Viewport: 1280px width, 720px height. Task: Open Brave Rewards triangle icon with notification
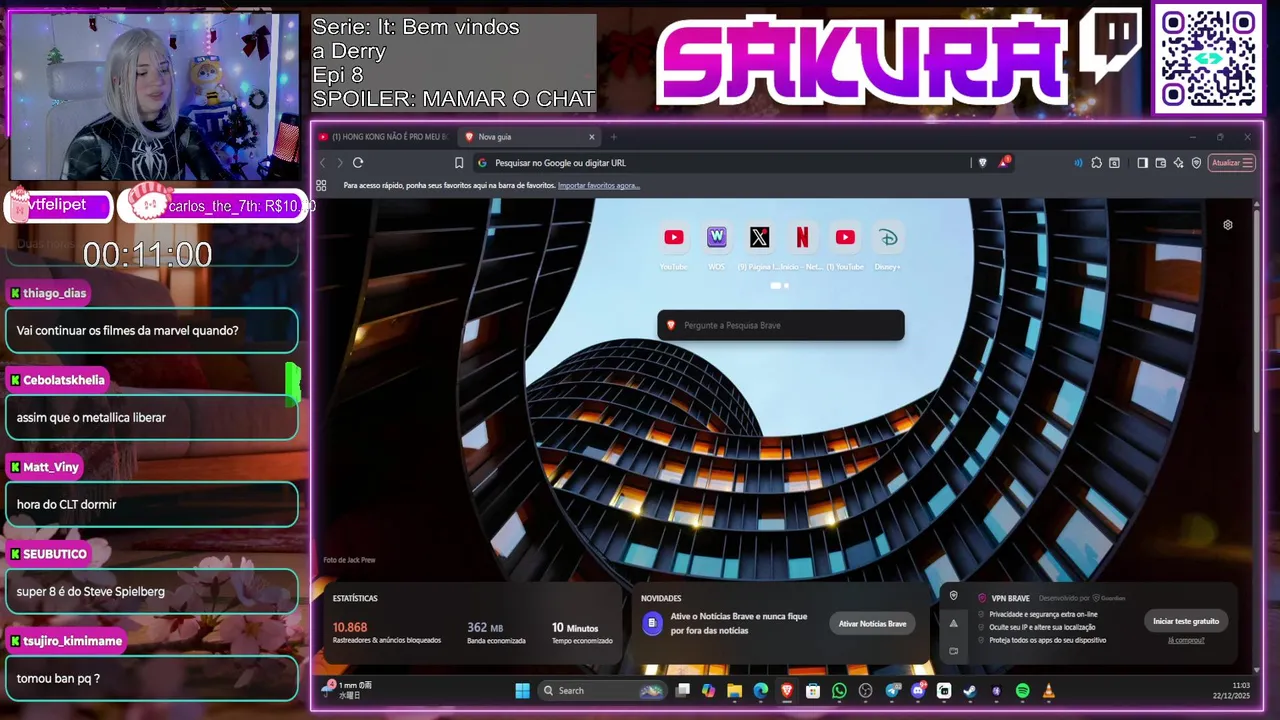[x=1003, y=162]
